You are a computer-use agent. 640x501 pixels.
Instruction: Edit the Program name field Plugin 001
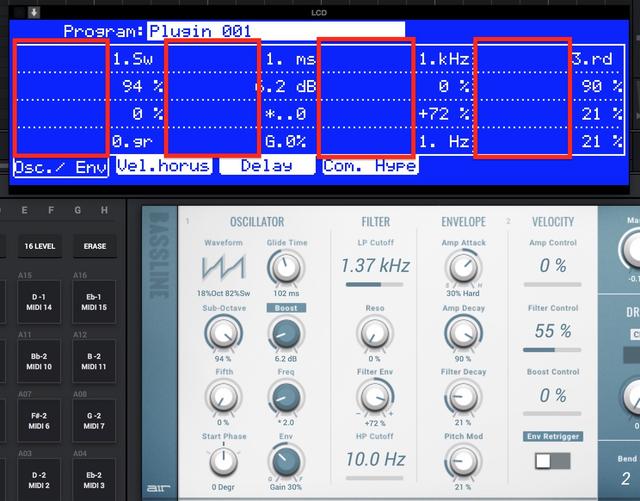pos(276,31)
